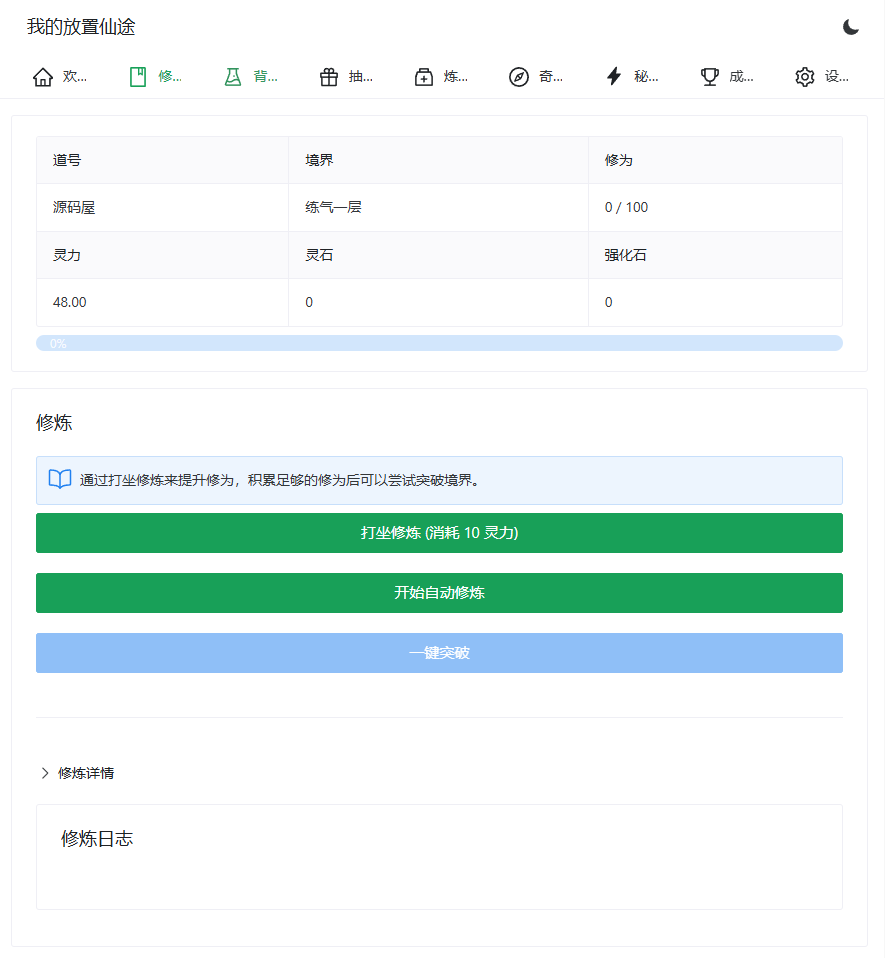Start auto cultivation with the 开始自动修炼 button
Viewport: 885px width, 958px height.
pyautogui.click(x=439, y=593)
